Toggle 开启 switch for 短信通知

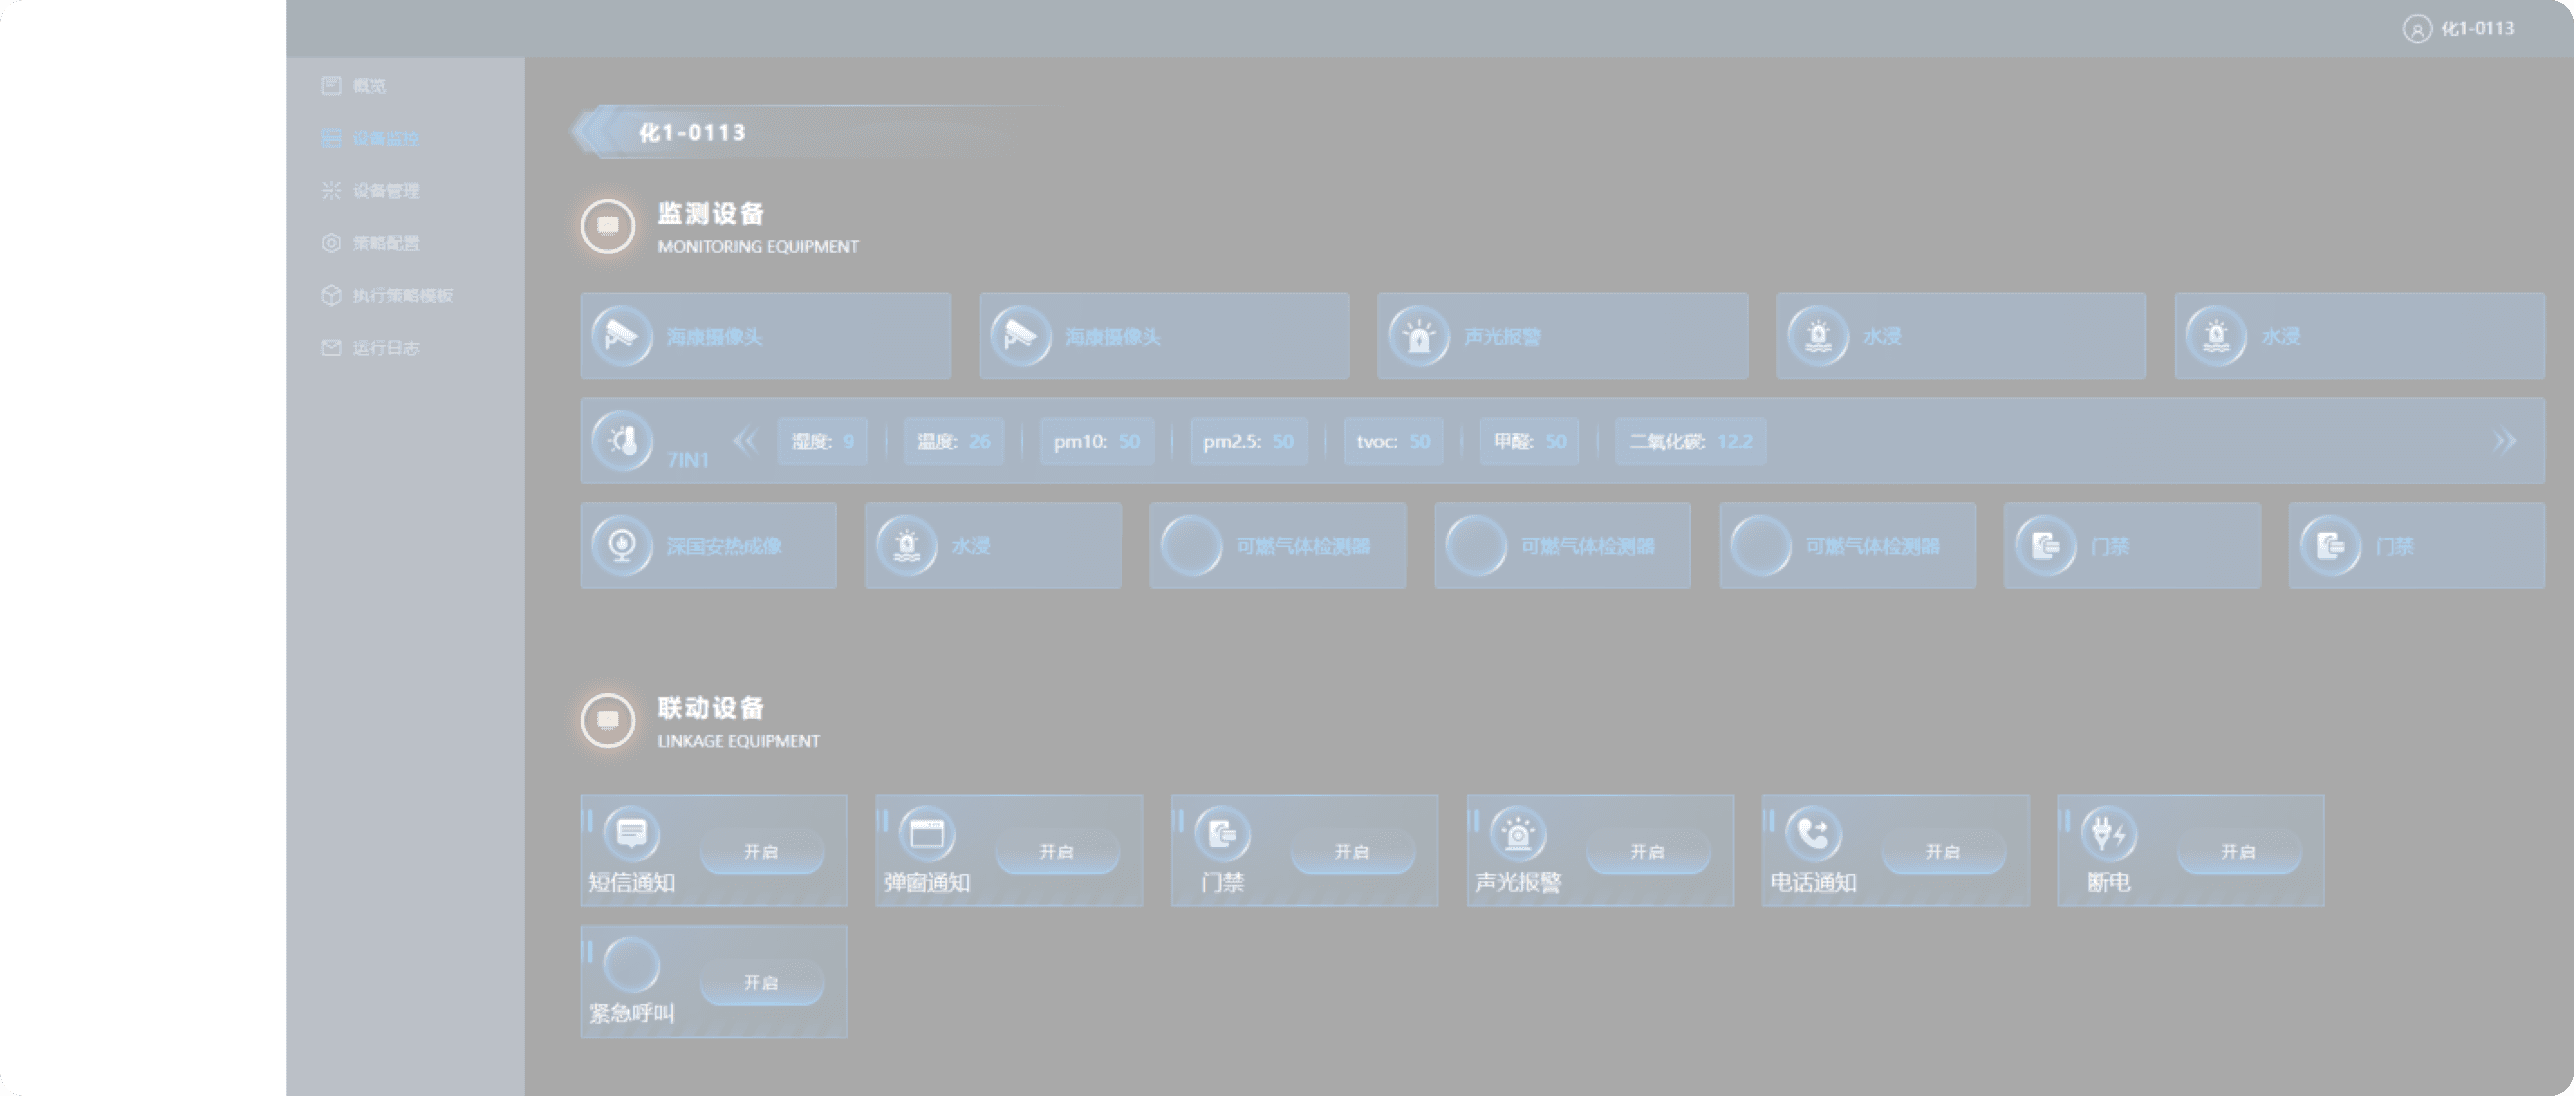tap(761, 851)
